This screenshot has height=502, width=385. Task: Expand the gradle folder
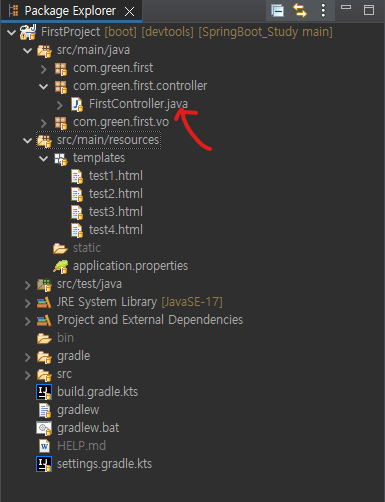point(27,357)
